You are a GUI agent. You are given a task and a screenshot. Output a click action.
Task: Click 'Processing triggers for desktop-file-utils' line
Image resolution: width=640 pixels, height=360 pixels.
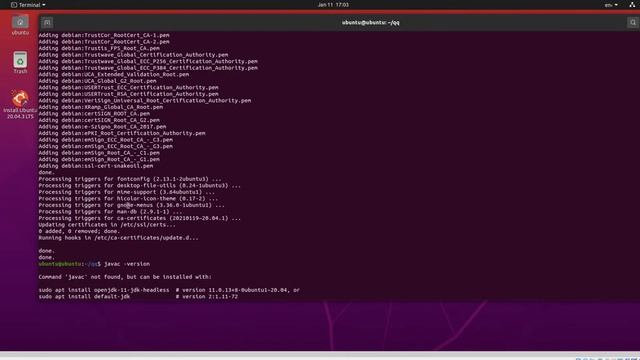[140, 186]
